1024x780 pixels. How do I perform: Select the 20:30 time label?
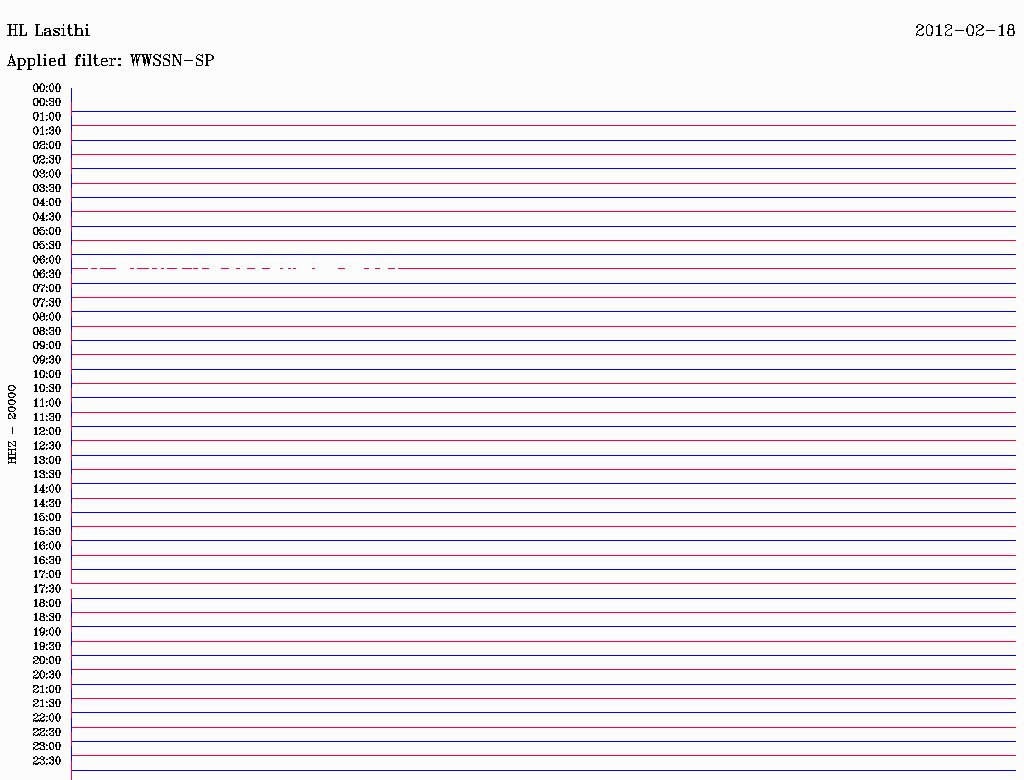[x=47, y=674]
